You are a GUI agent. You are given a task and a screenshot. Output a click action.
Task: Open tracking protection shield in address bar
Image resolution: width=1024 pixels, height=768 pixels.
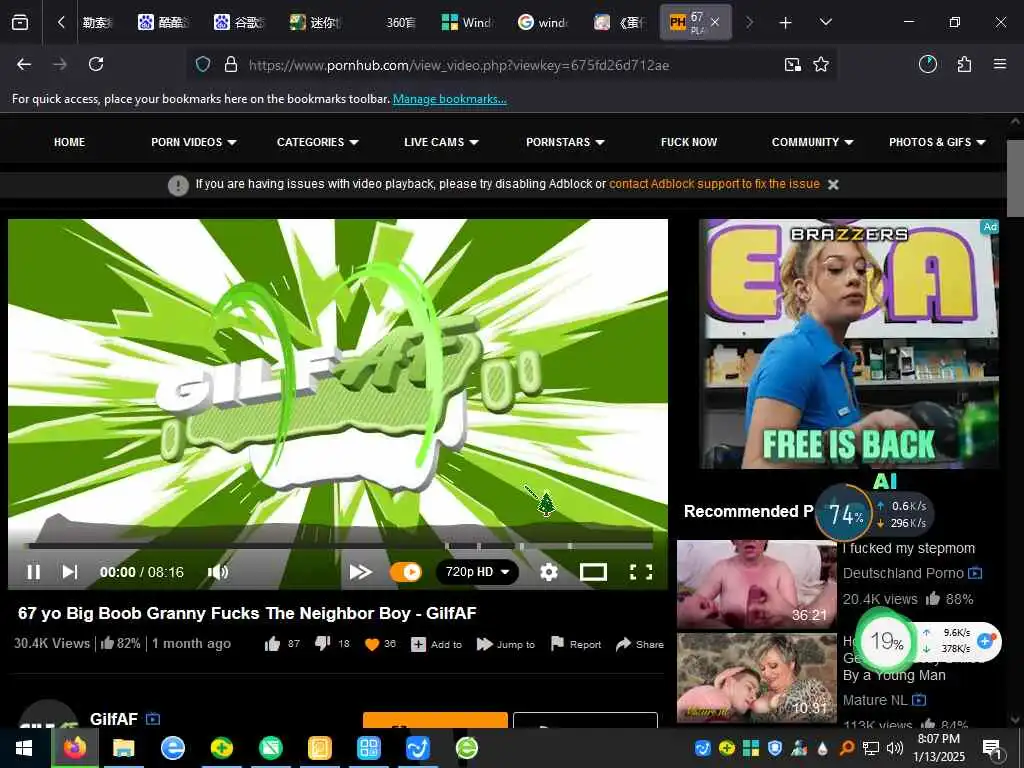[203, 64]
